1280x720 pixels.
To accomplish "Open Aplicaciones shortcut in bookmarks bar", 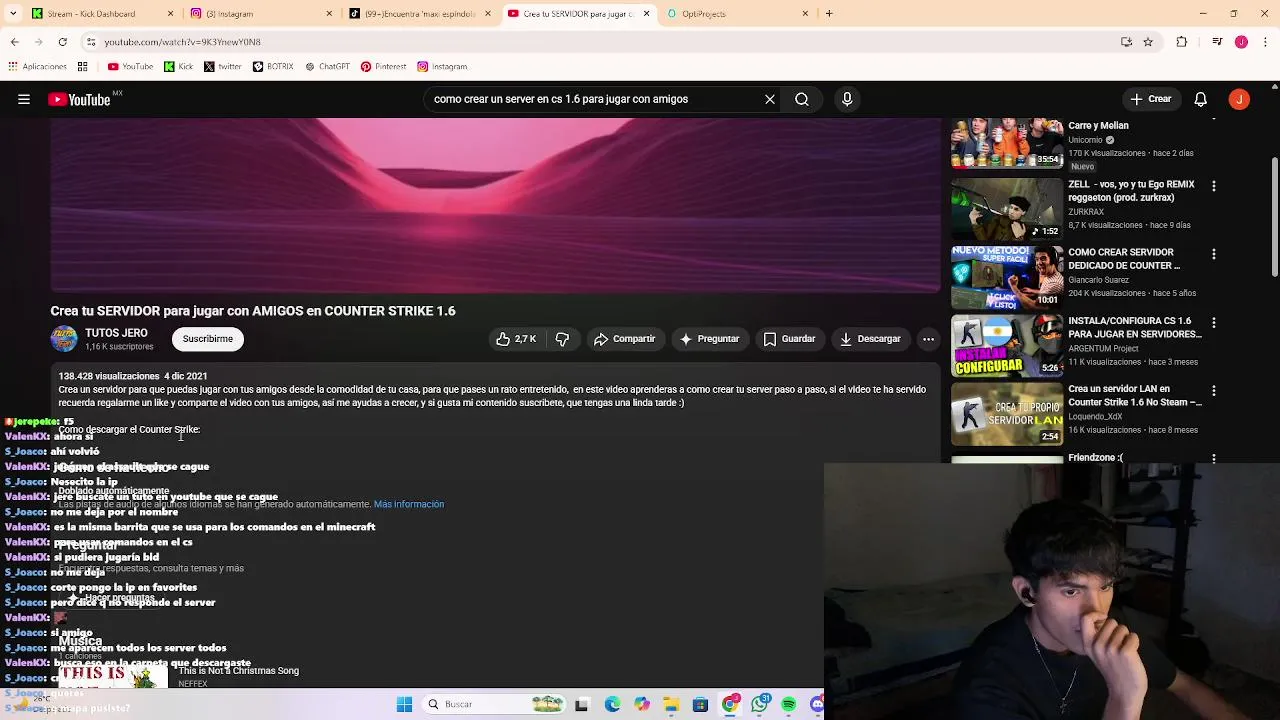I will pyautogui.click(x=37, y=67).
